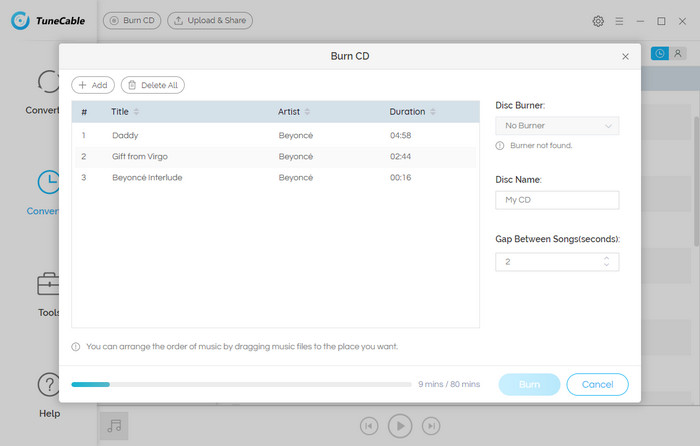The image size is (700, 446).
Task: Click the Disc Name input field
Action: click(x=557, y=200)
